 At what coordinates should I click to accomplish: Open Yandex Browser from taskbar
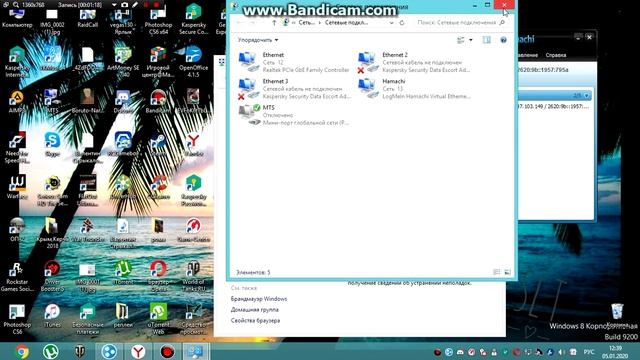click(138, 351)
